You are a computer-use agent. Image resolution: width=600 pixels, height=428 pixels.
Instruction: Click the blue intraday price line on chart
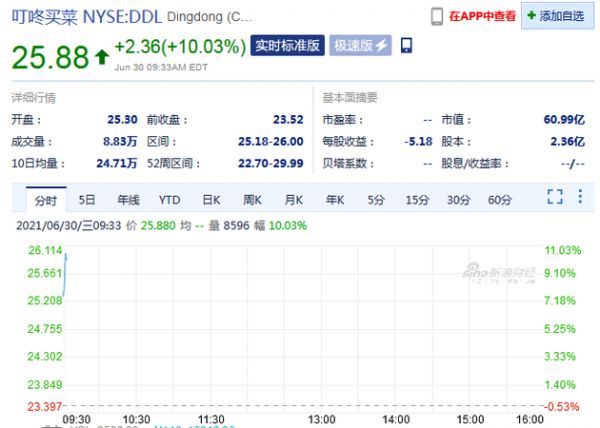(65, 275)
